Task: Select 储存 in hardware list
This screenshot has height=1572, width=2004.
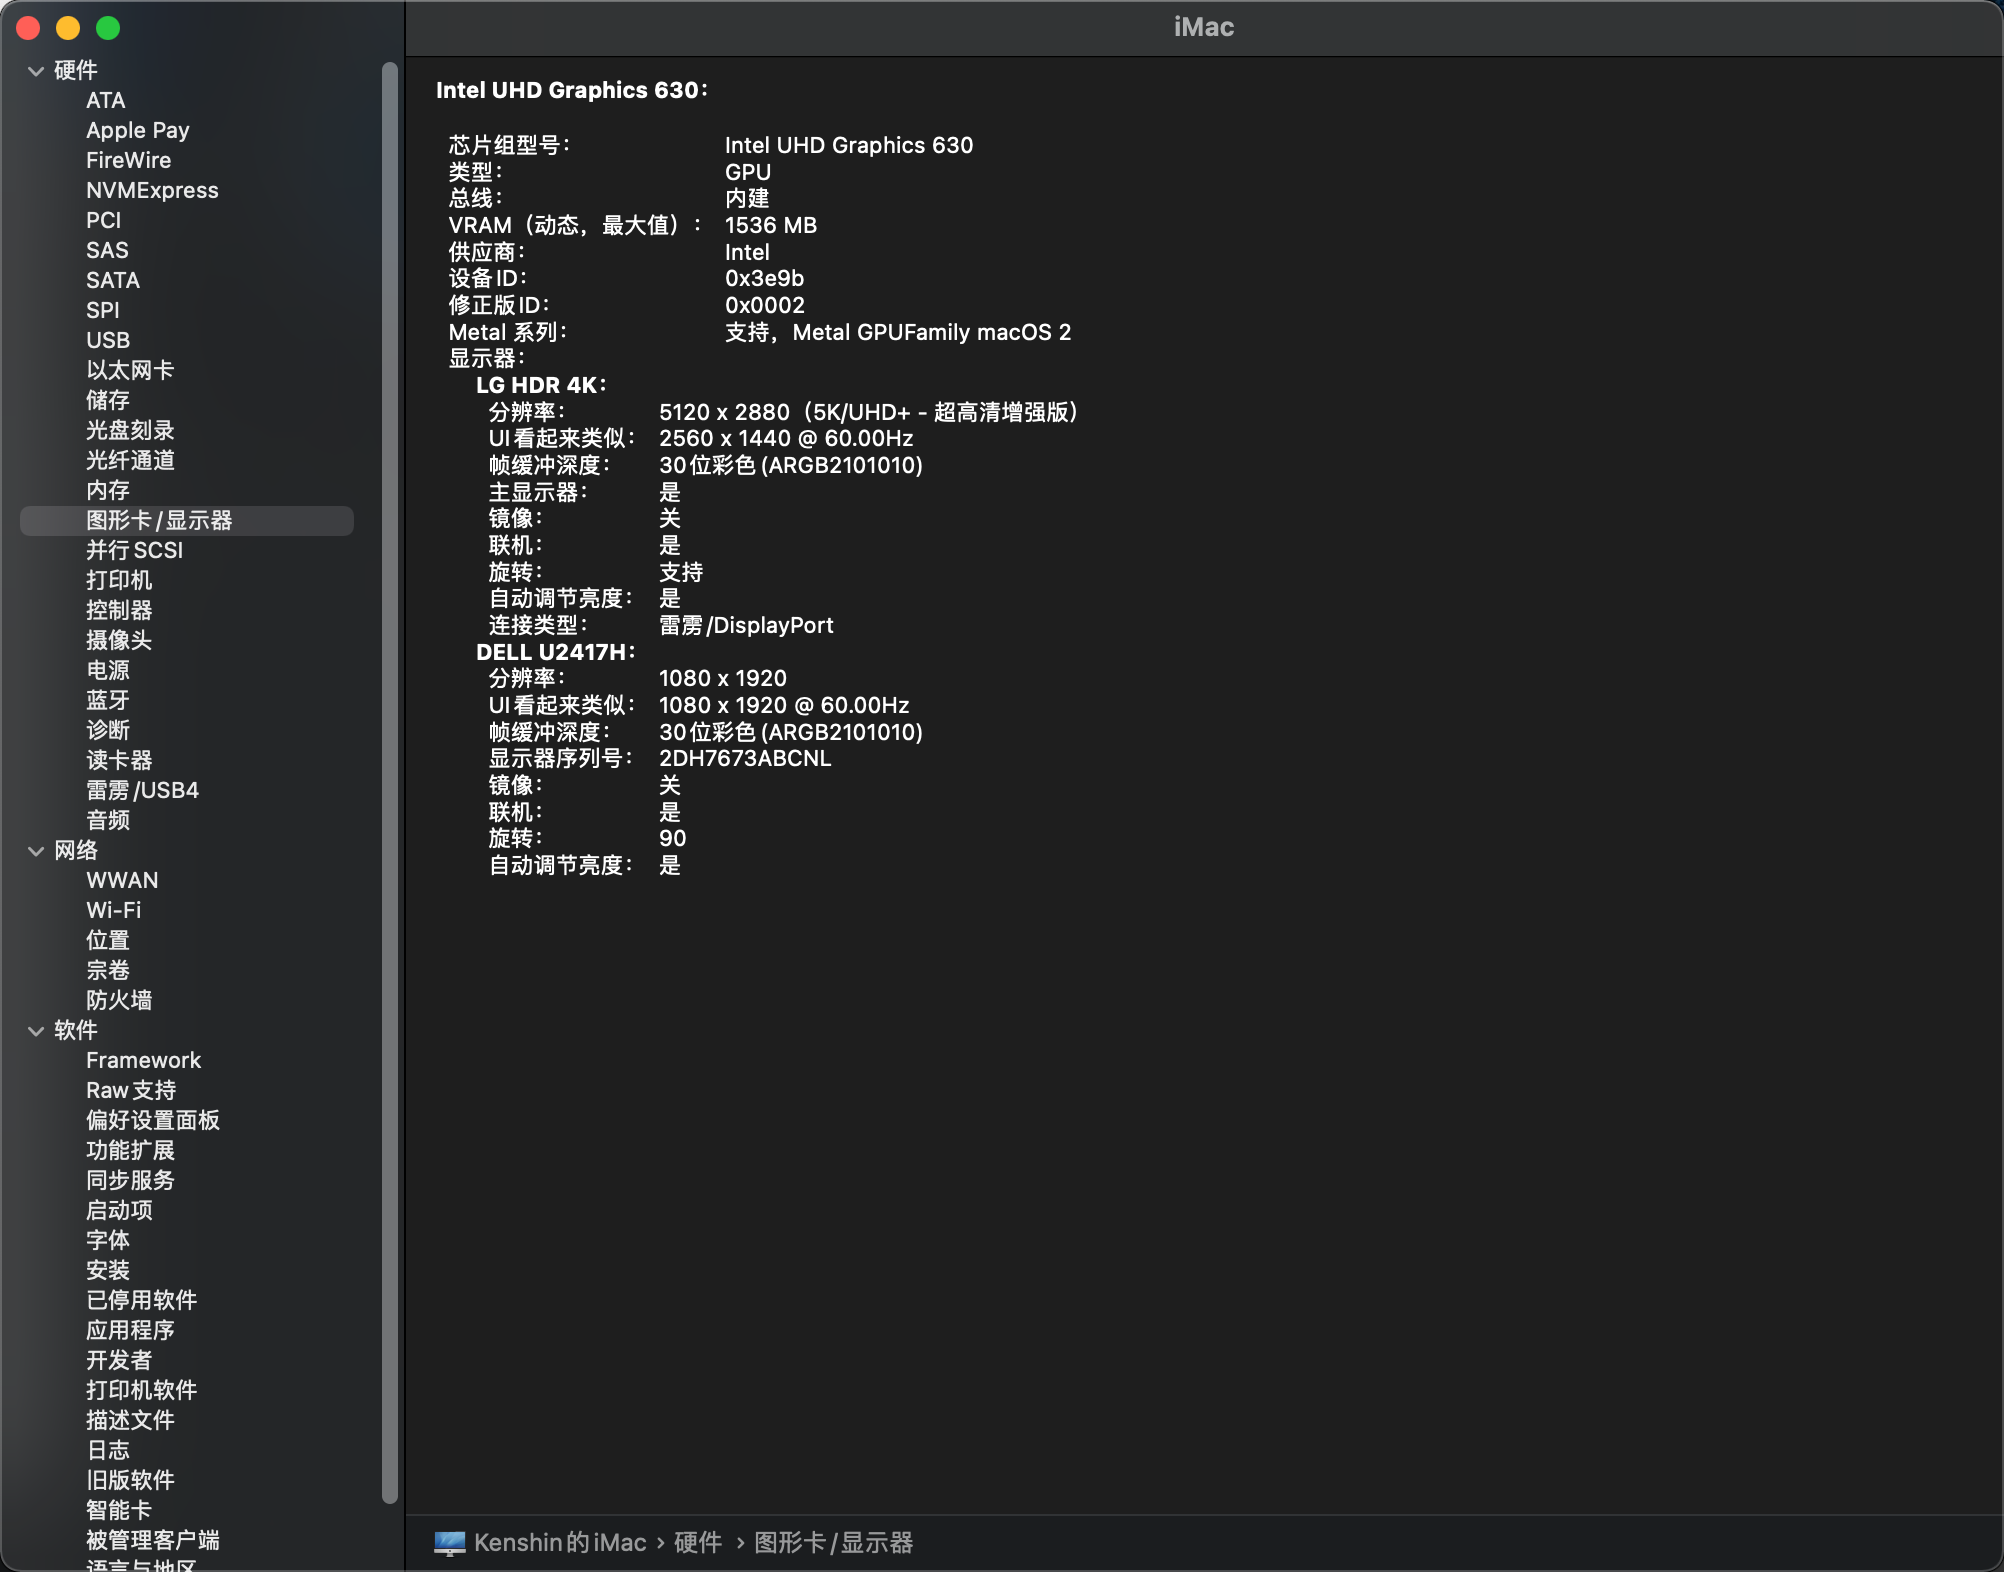Action: point(107,401)
